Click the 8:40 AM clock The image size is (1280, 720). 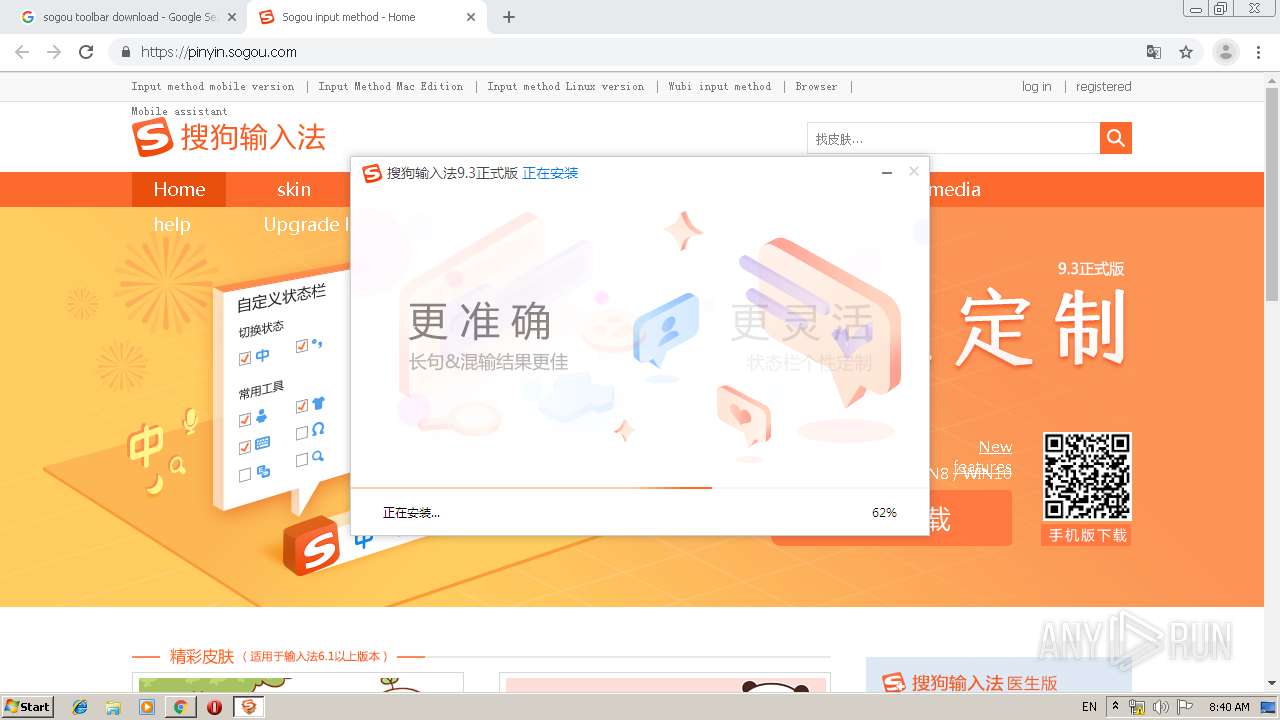tap(1229, 707)
